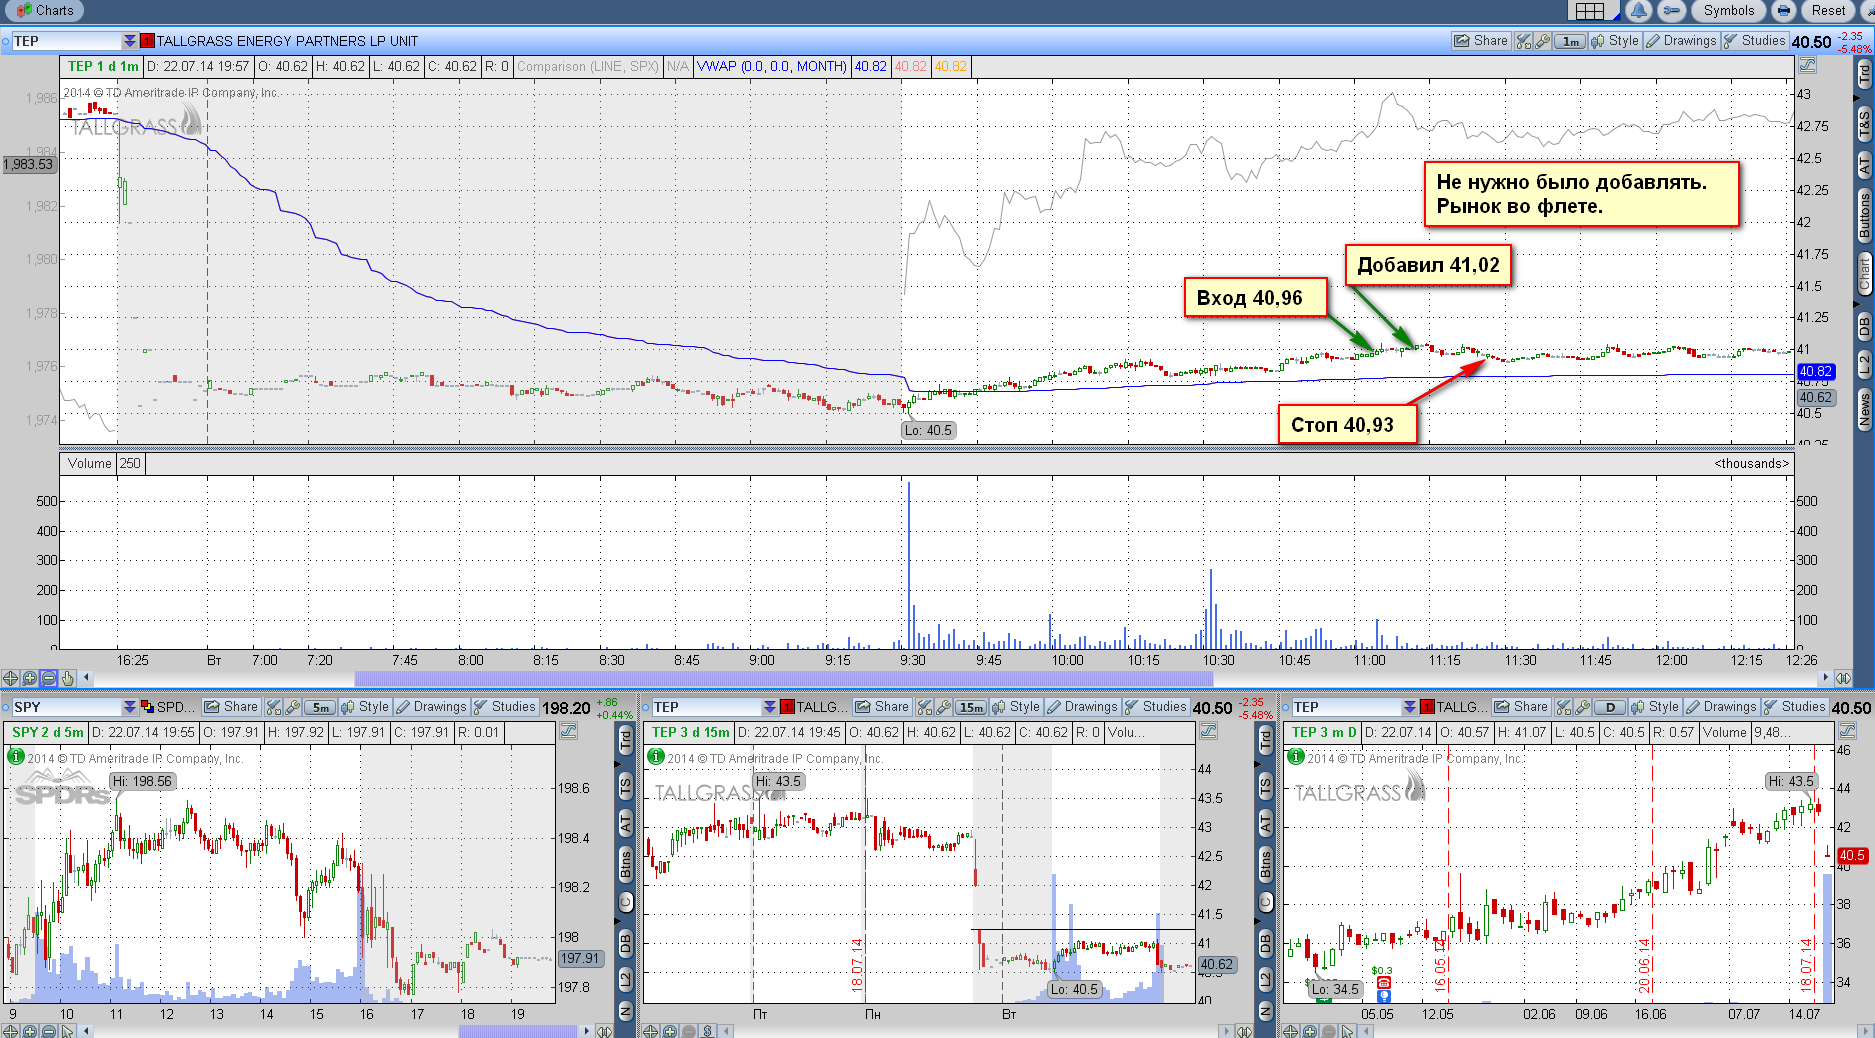Open quick study flask icon on main chart
This screenshot has width=1875, height=1038.
coord(1524,41)
